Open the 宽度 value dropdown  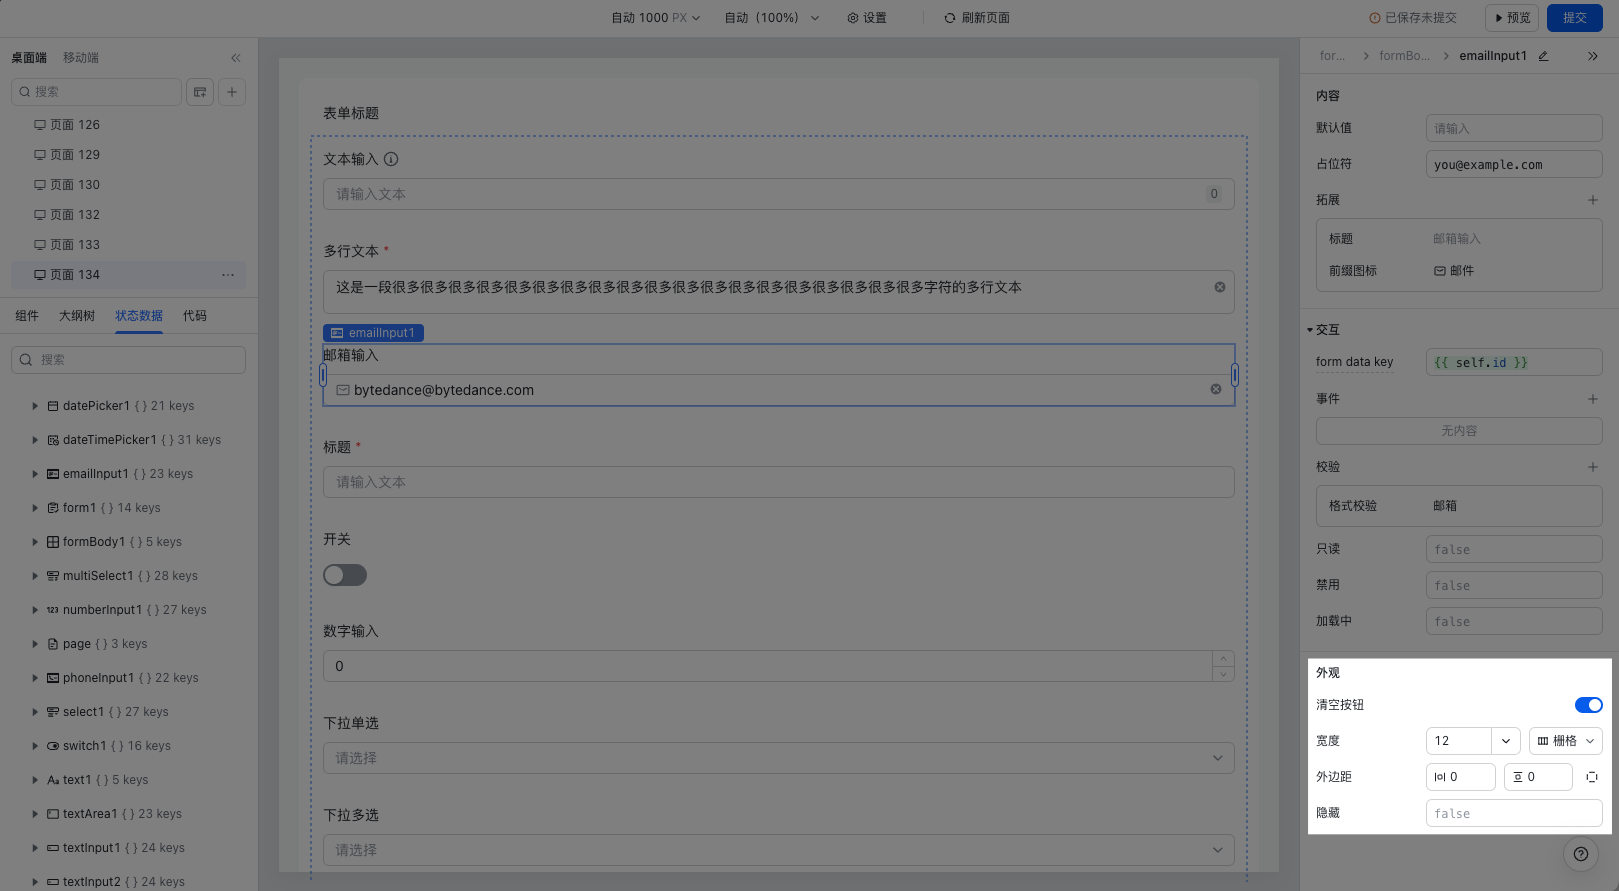pos(1506,741)
